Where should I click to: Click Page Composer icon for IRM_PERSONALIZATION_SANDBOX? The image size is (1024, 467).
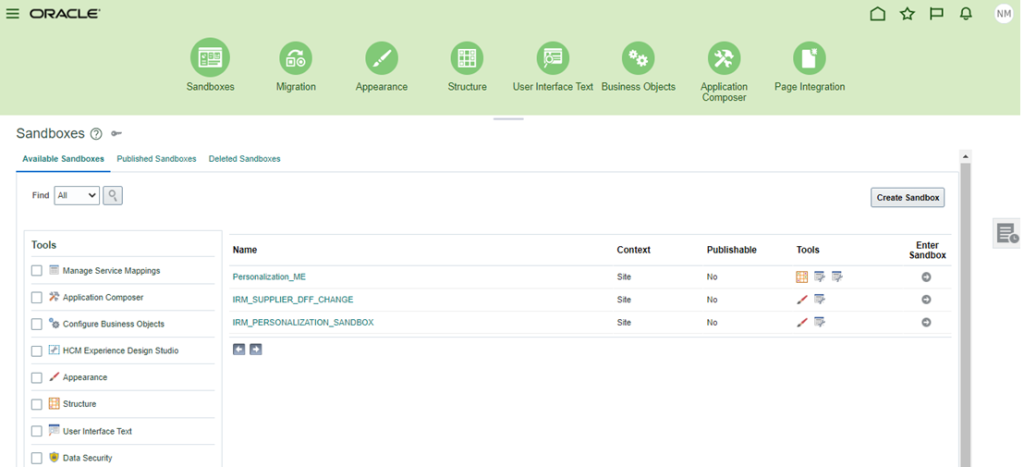820,323
